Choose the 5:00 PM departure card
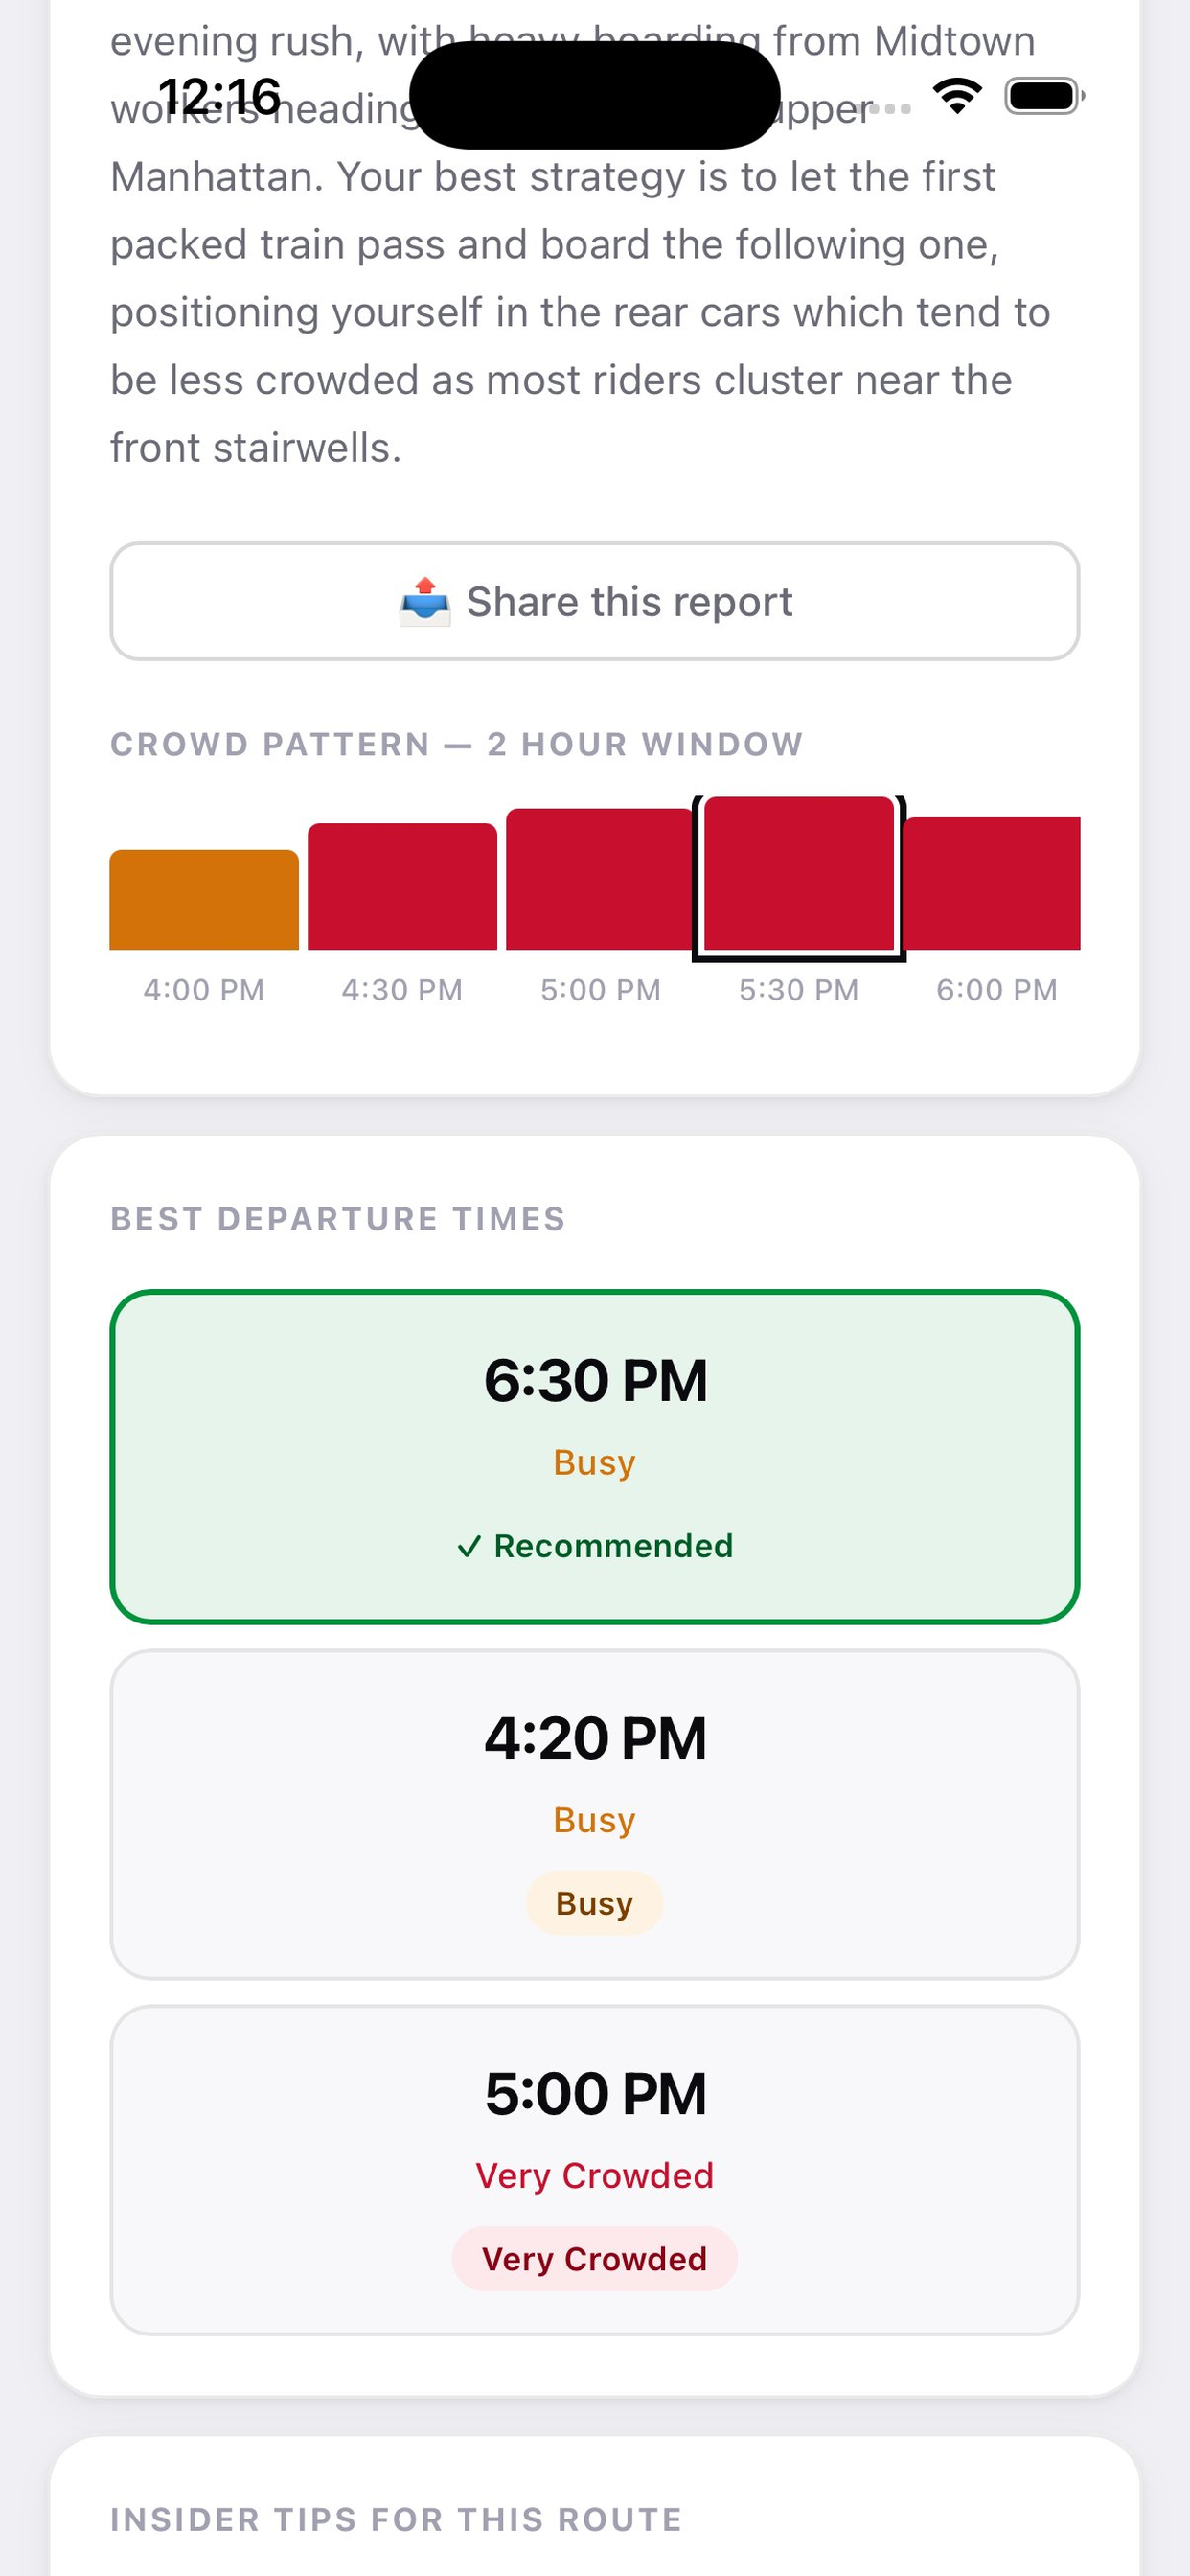The image size is (1190, 2576). (x=595, y=2170)
